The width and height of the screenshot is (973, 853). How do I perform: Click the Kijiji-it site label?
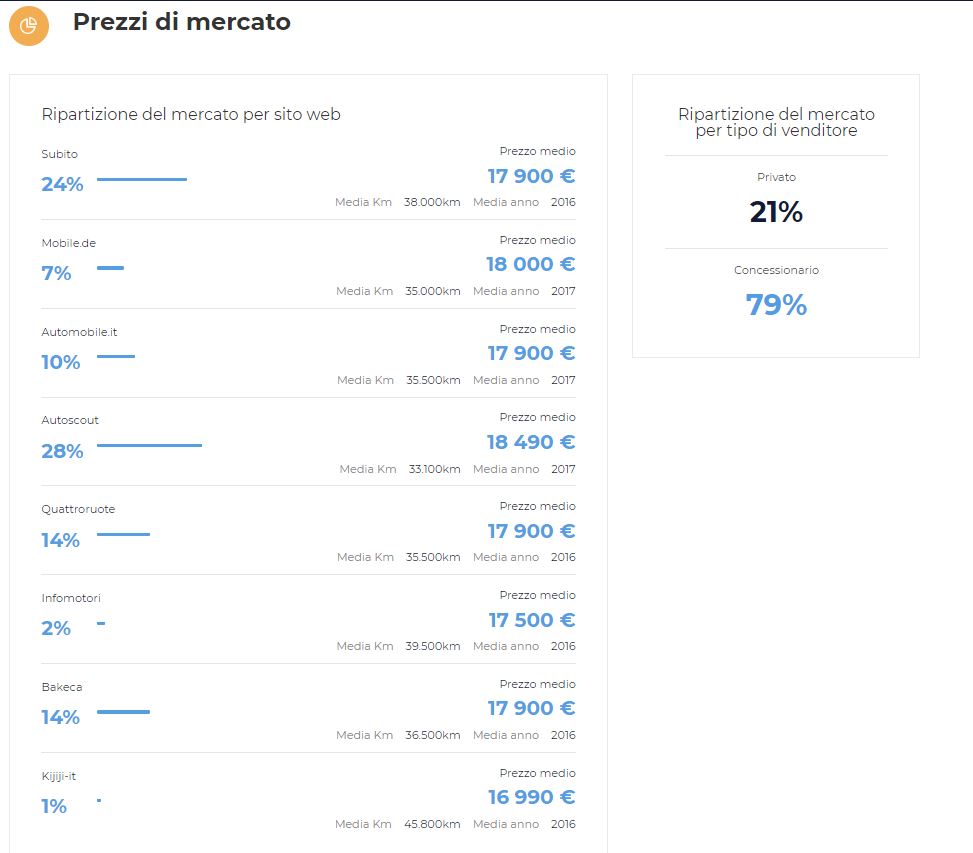tap(58, 776)
